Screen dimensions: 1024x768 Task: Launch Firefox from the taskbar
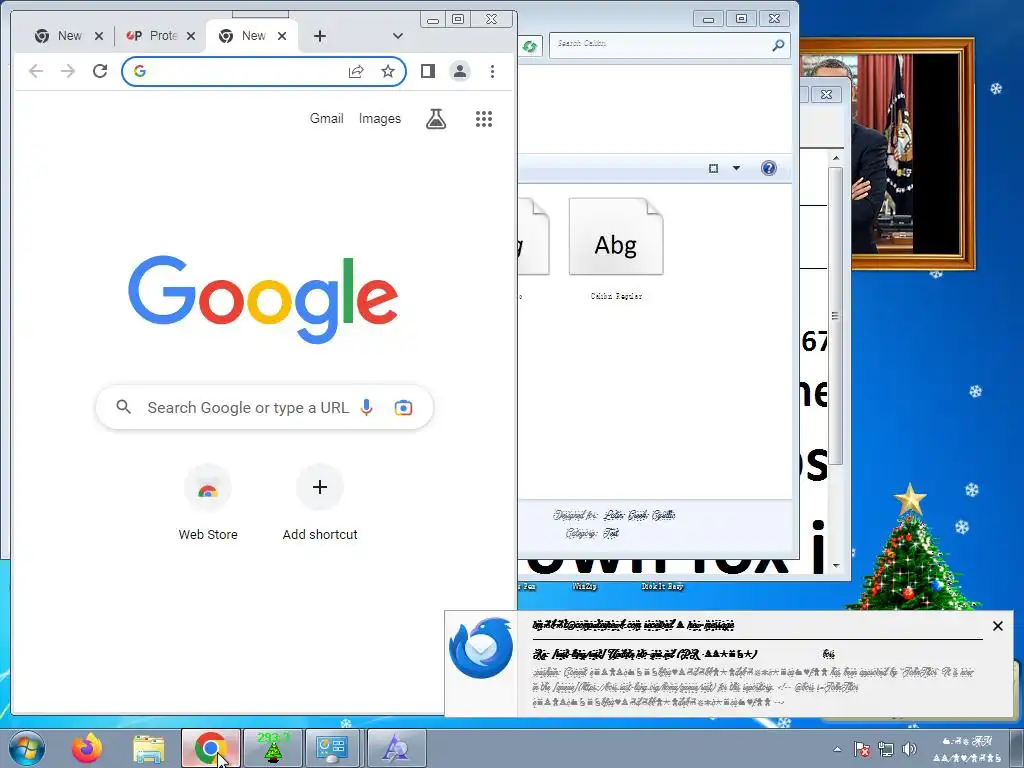pyautogui.click(x=87, y=749)
